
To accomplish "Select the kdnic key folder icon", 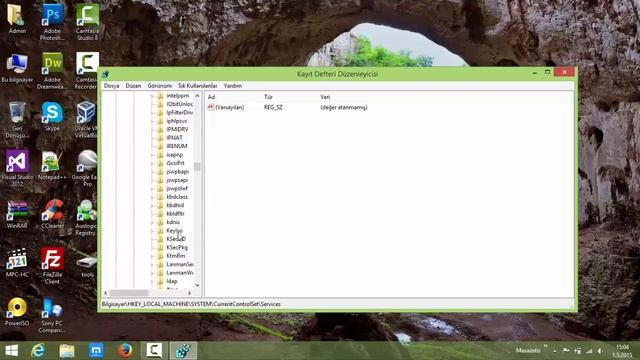I will (x=160, y=222).
